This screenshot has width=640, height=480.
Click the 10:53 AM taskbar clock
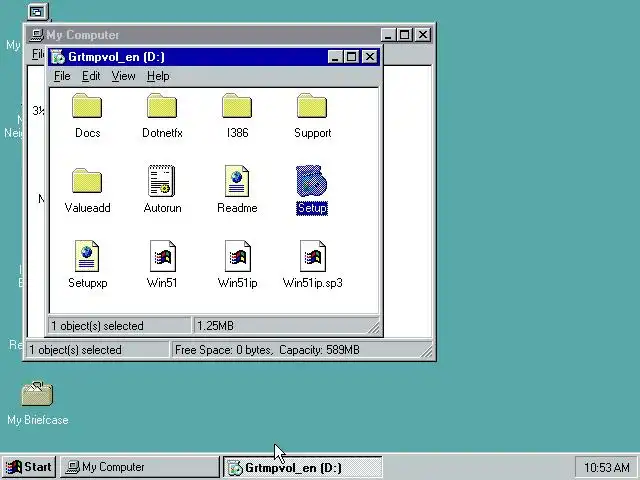click(x=606, y=467)
